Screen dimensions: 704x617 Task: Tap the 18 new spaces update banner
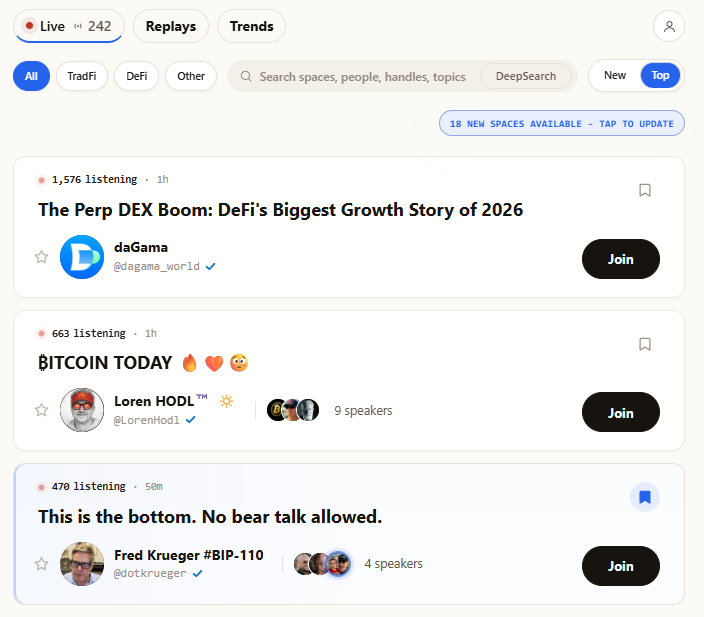(562, 123)
